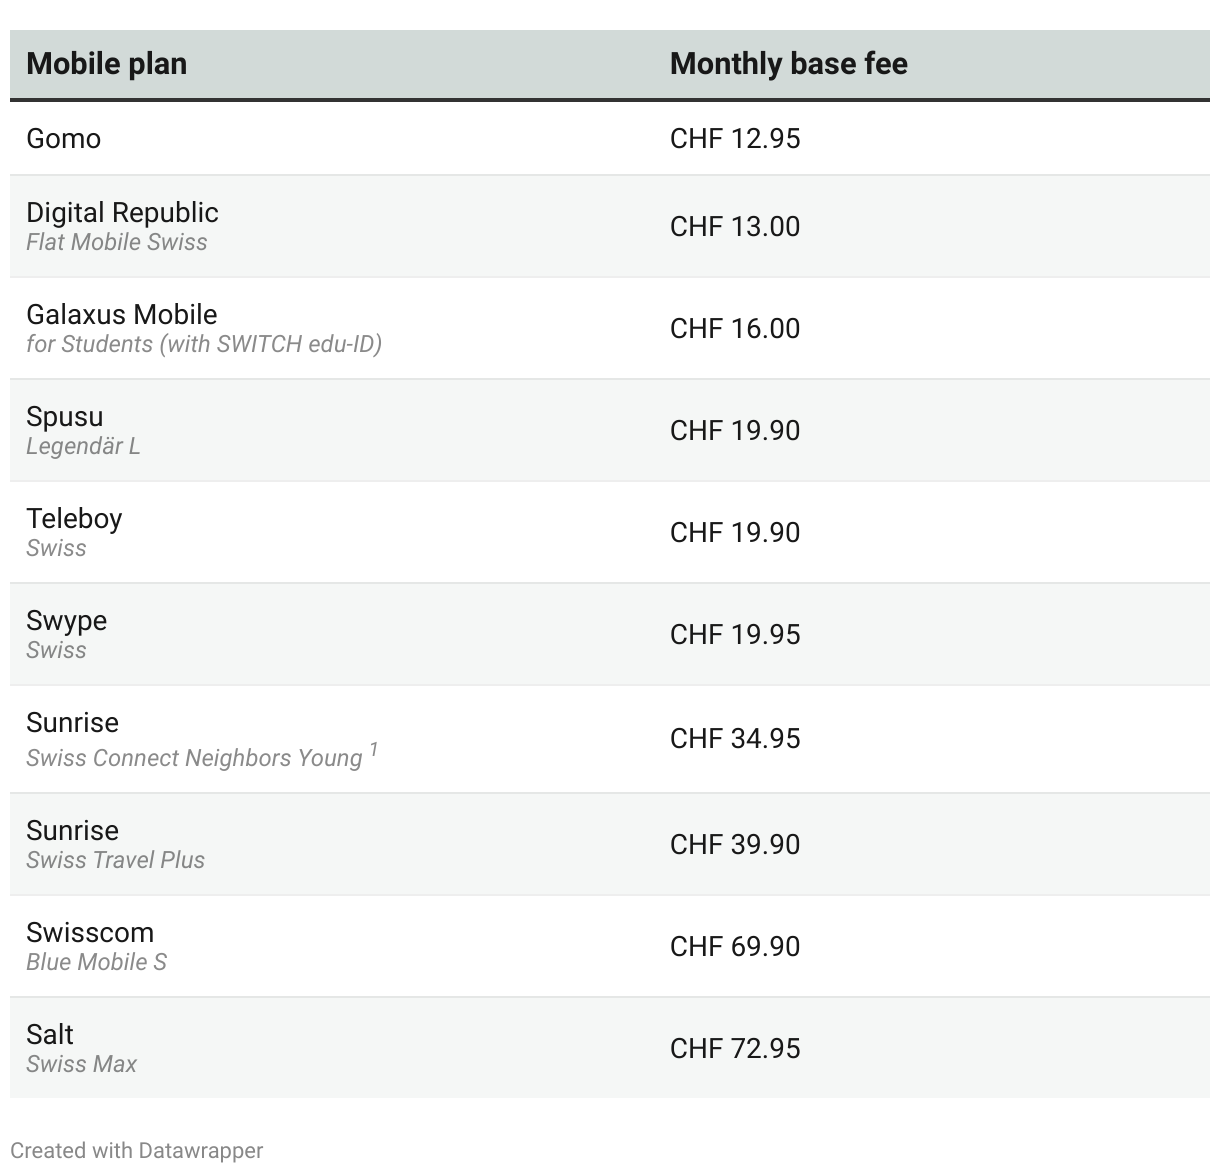Image resolution: width=1220 pixels, height=1174 pixels.
Task: Click the CHF 34.95 fee value
Action: click(735, 738)
